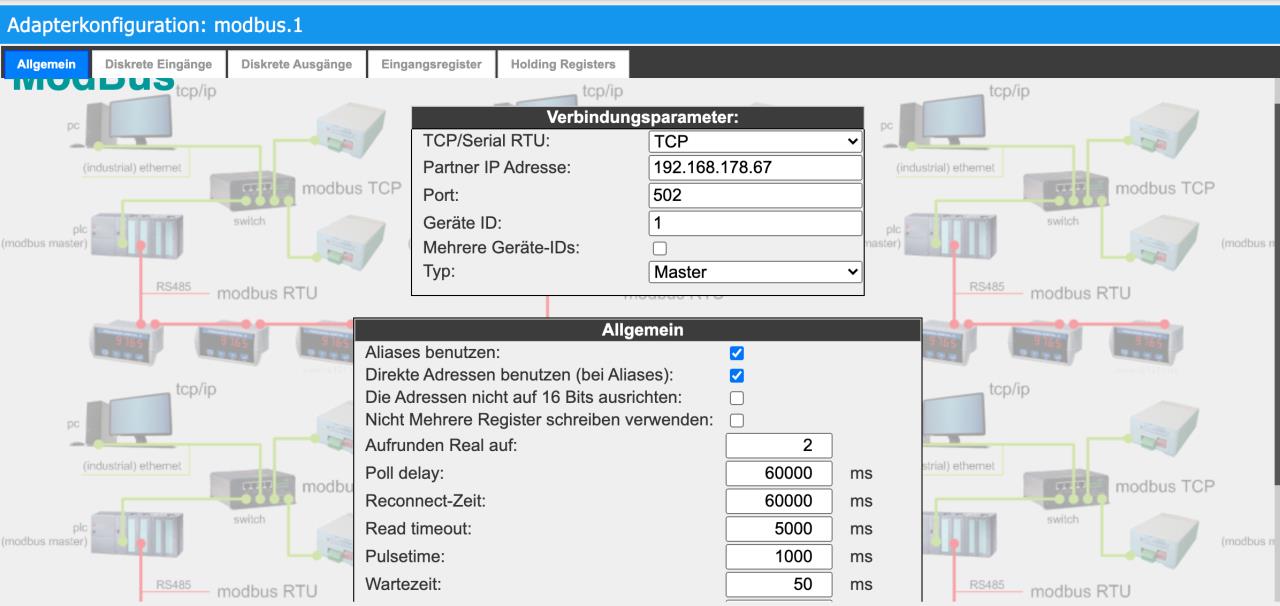Click the Pulsetime input field
This screenshot has height=606, width=1280.
coord(779,557)
